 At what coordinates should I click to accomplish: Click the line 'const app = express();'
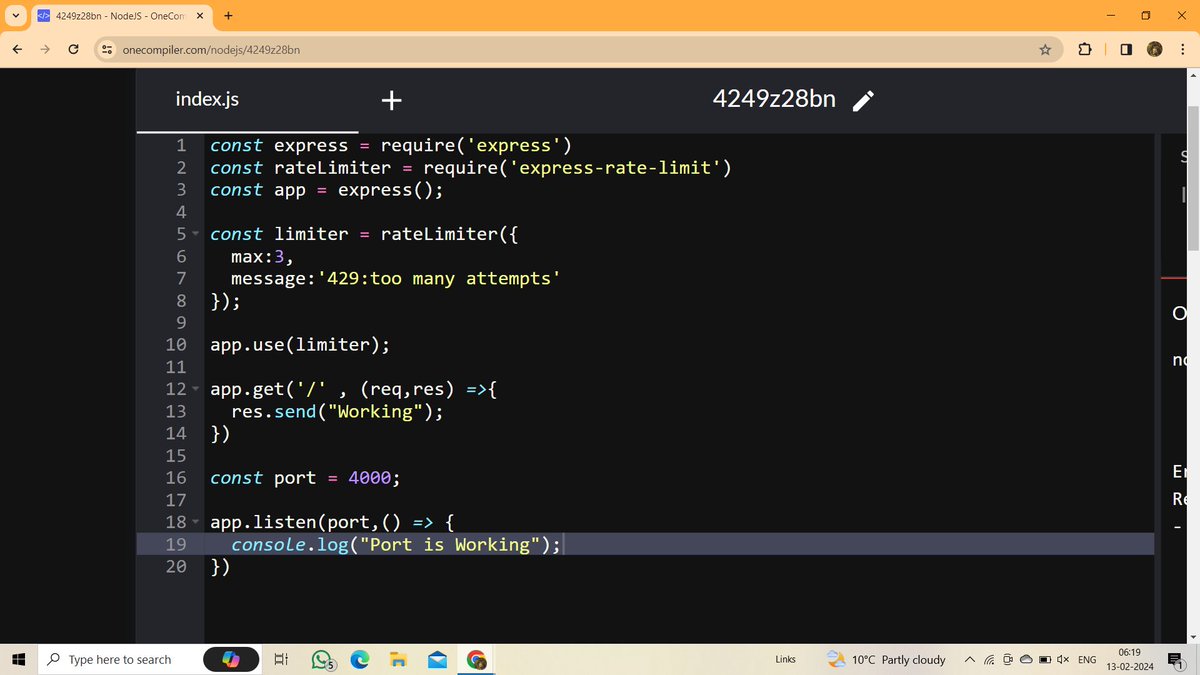point(326,190)
